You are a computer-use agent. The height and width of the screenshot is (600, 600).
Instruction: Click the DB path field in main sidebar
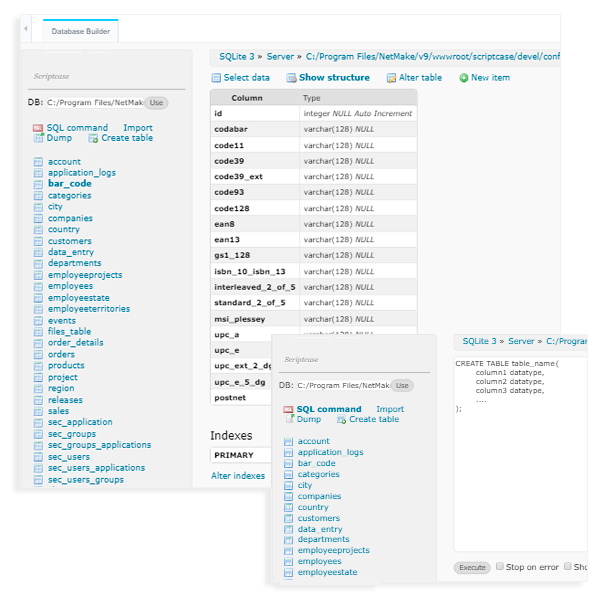click(x=95, y=103)
